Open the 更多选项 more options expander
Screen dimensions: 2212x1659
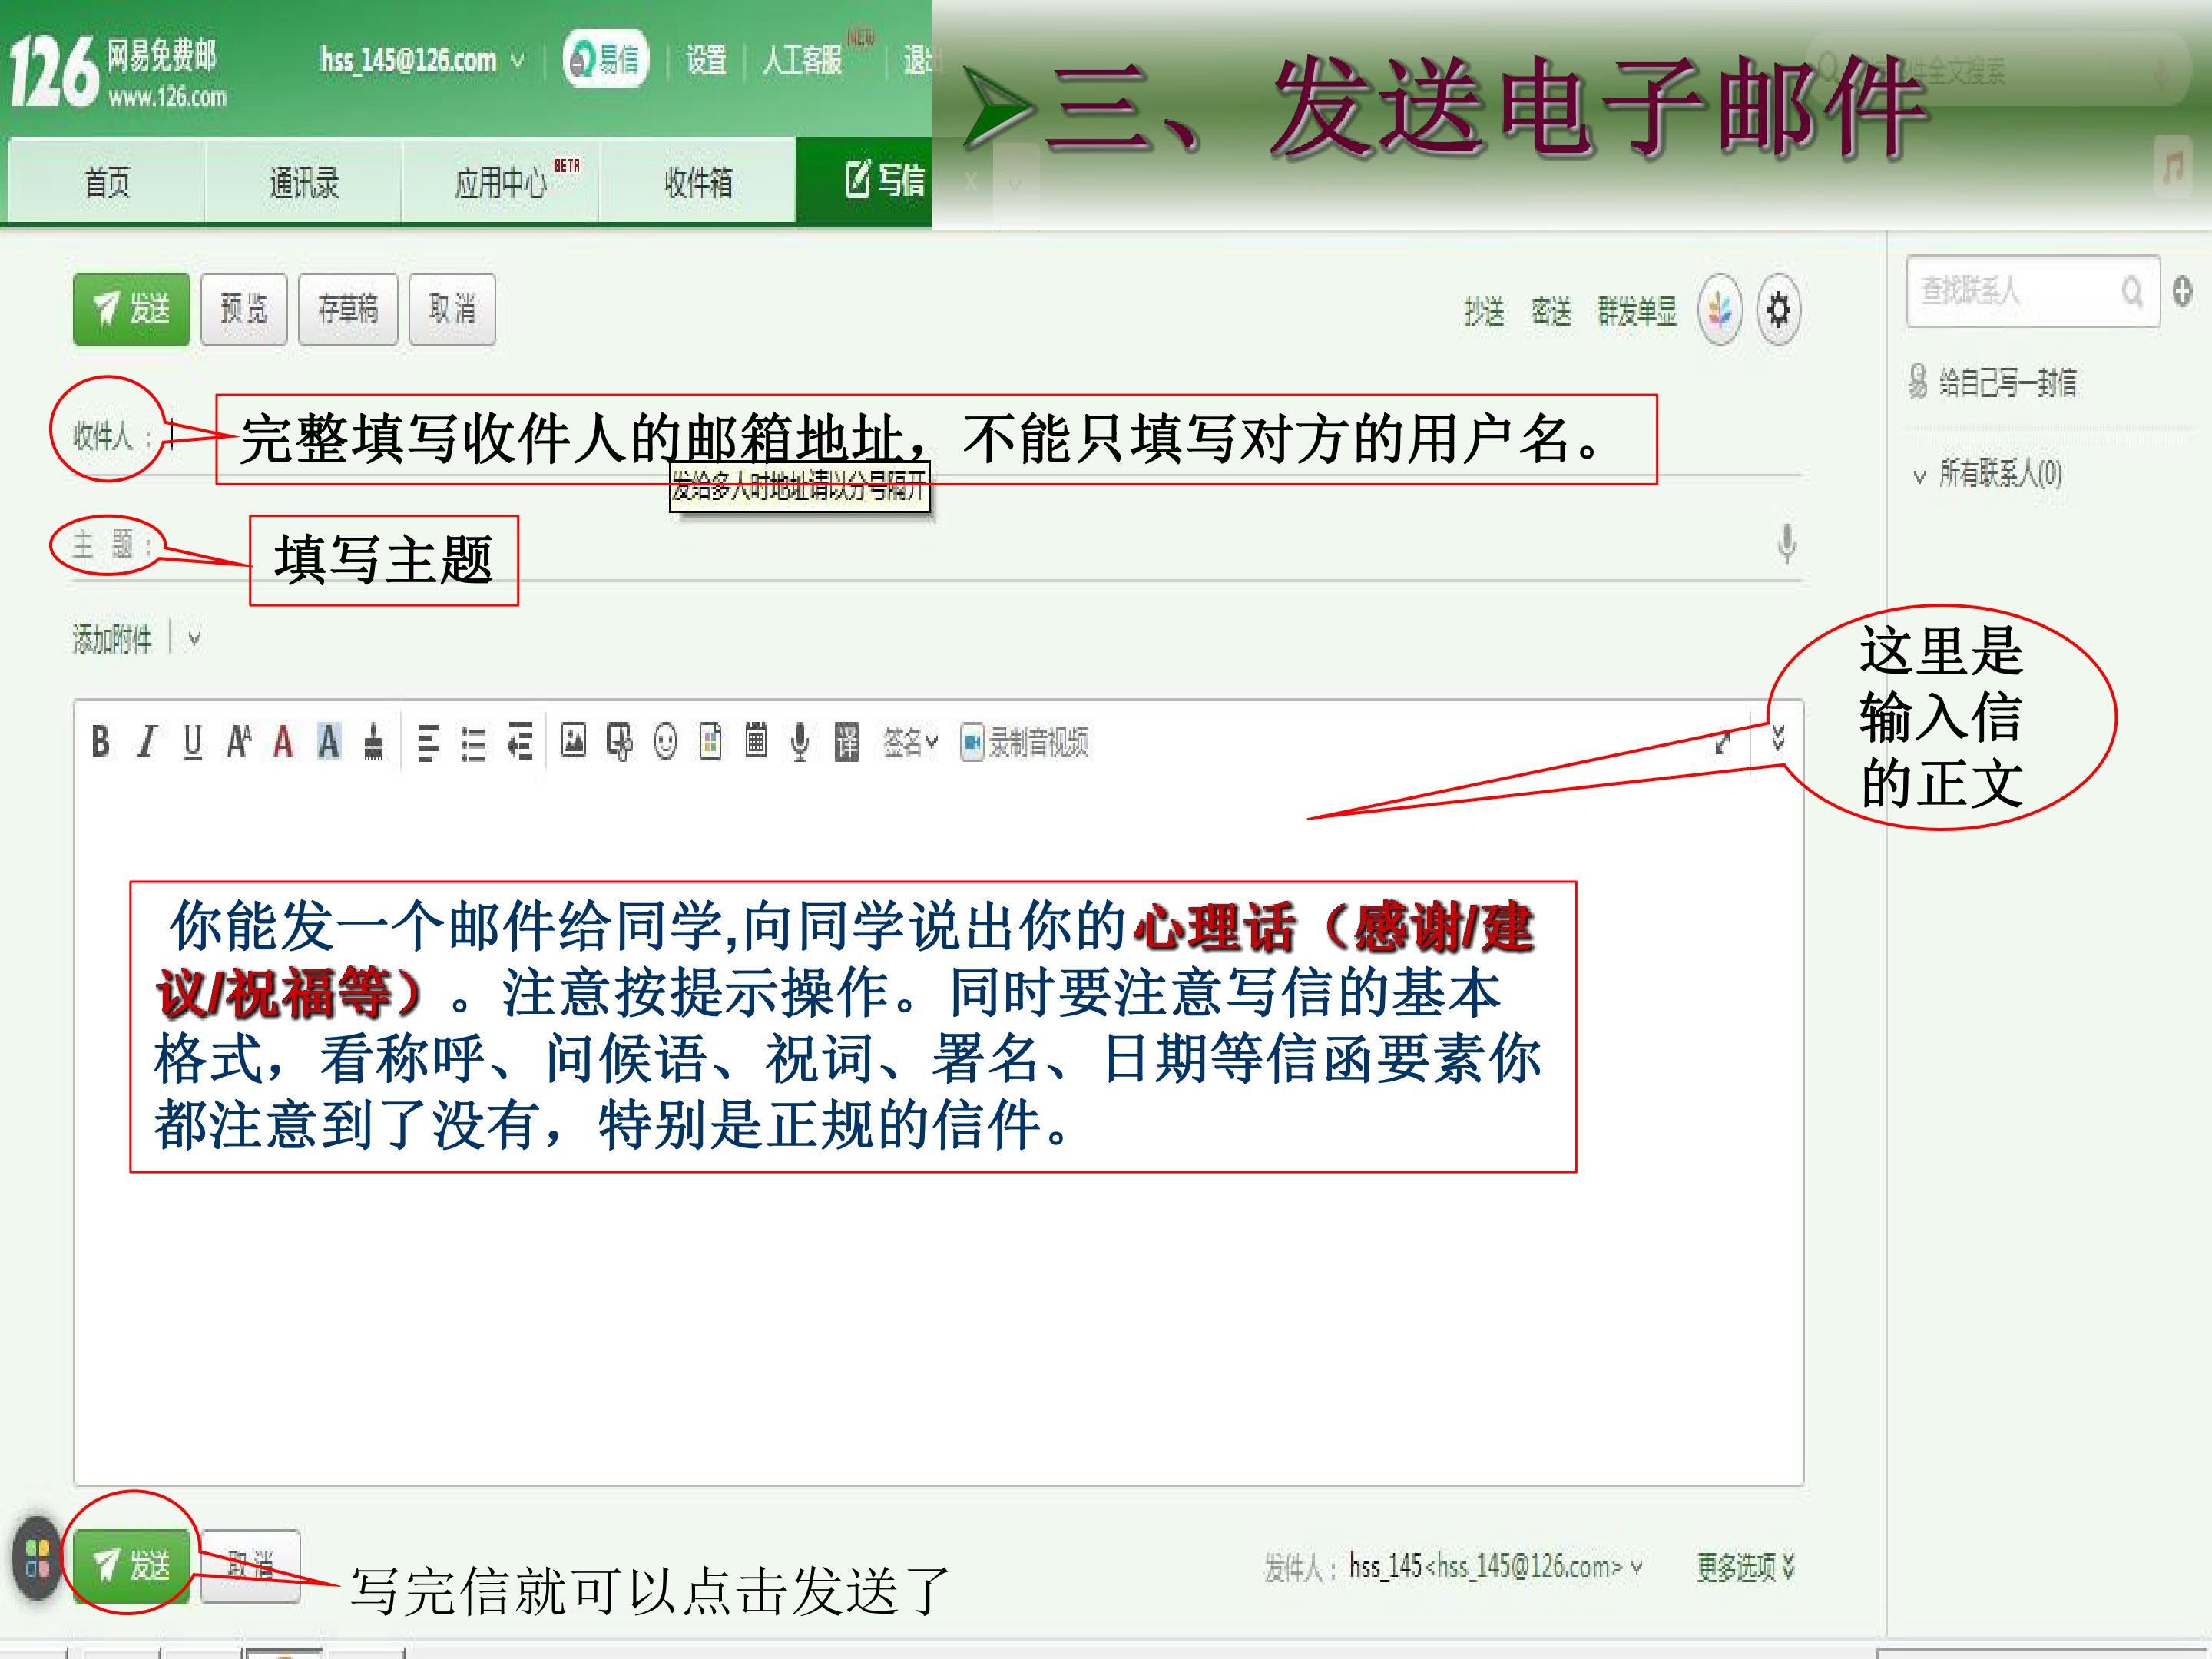1745,1567
